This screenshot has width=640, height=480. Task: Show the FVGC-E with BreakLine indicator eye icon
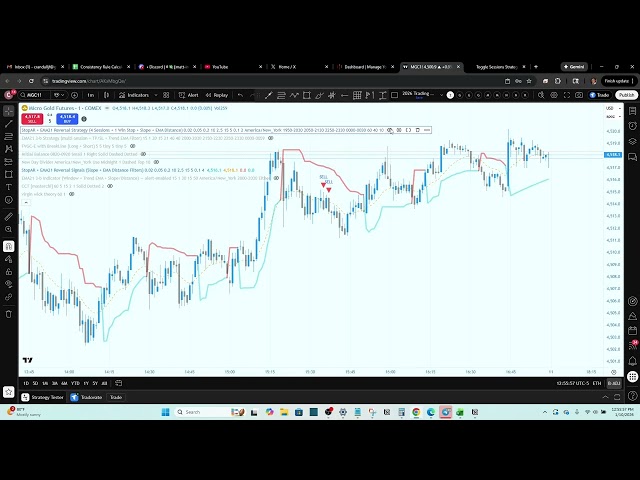(x=133, y=146)
